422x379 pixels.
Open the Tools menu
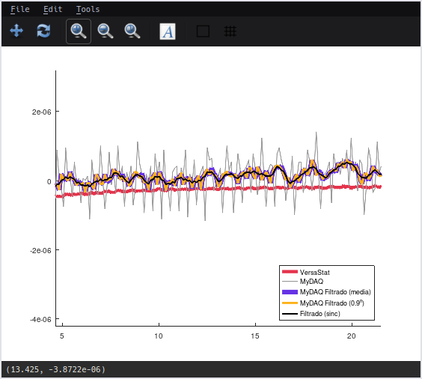[x=88, y=9]
